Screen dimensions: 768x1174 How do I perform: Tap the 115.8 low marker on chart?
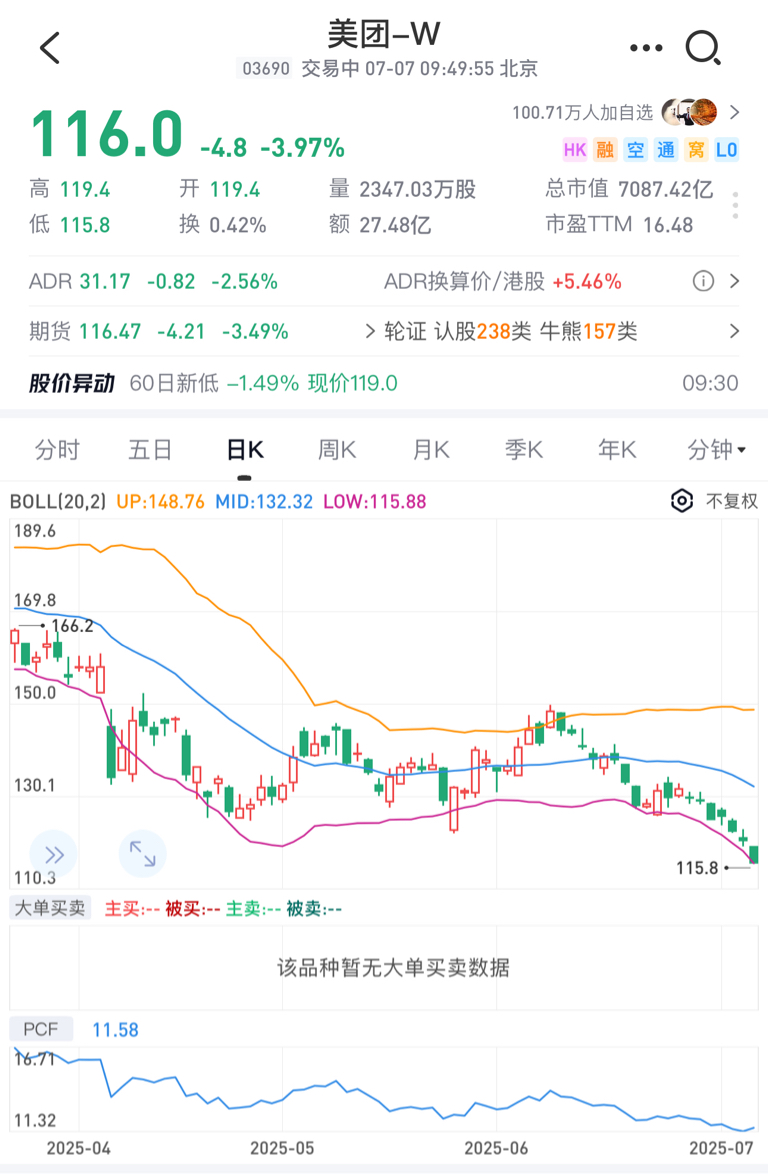697,868
